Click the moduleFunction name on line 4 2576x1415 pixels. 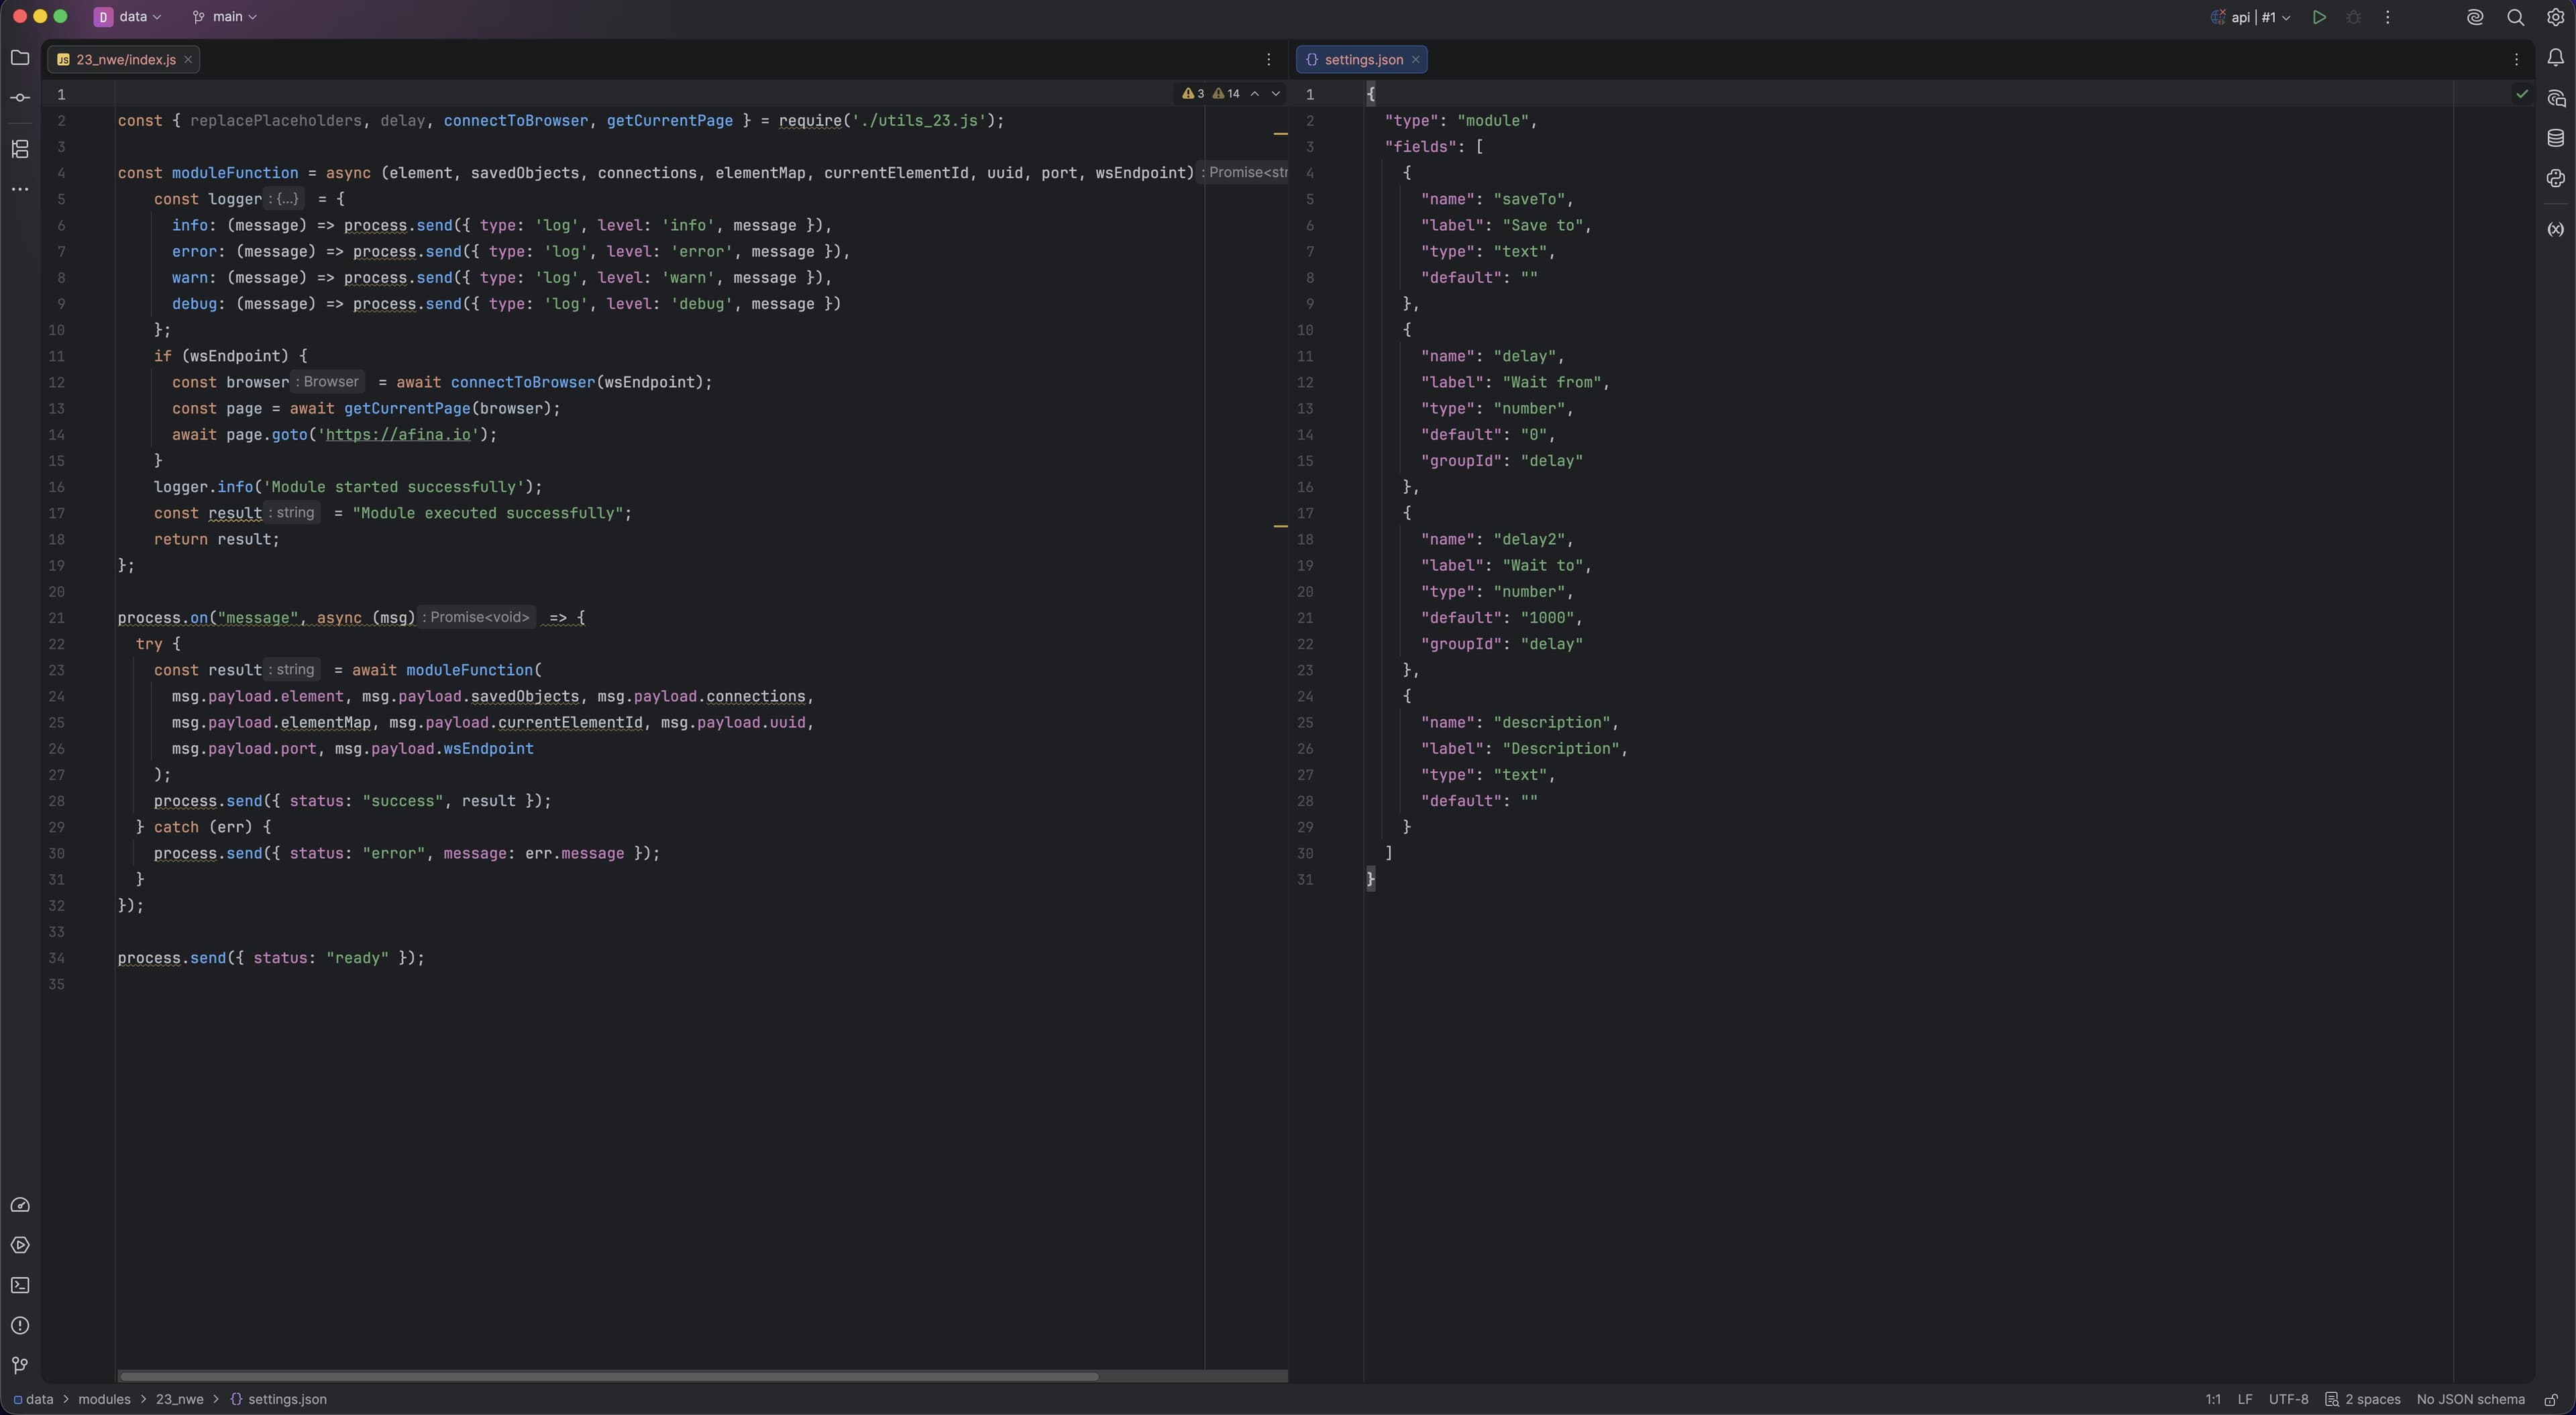click(235, 173)
